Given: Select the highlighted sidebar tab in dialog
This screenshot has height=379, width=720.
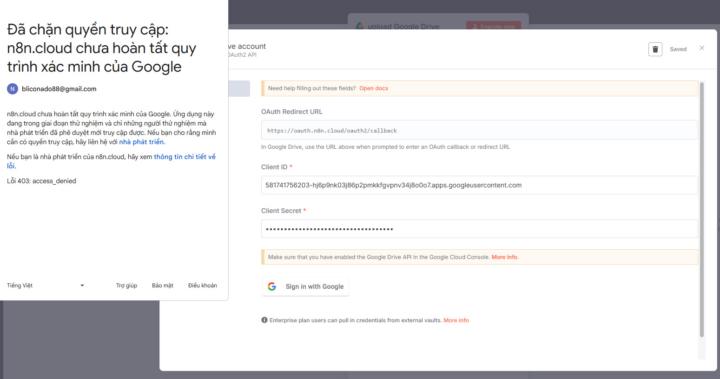Looking at the screenshot, I should pyautogui.click(x=239, y=89).
